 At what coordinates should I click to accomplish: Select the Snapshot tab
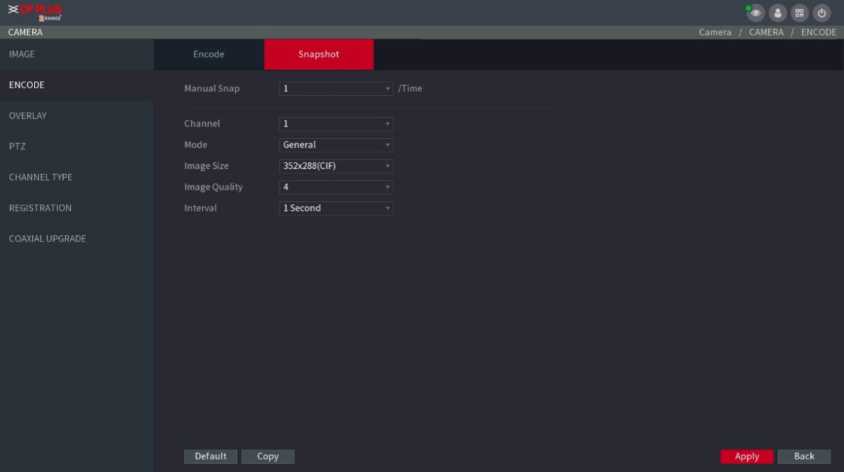[318, 54]
